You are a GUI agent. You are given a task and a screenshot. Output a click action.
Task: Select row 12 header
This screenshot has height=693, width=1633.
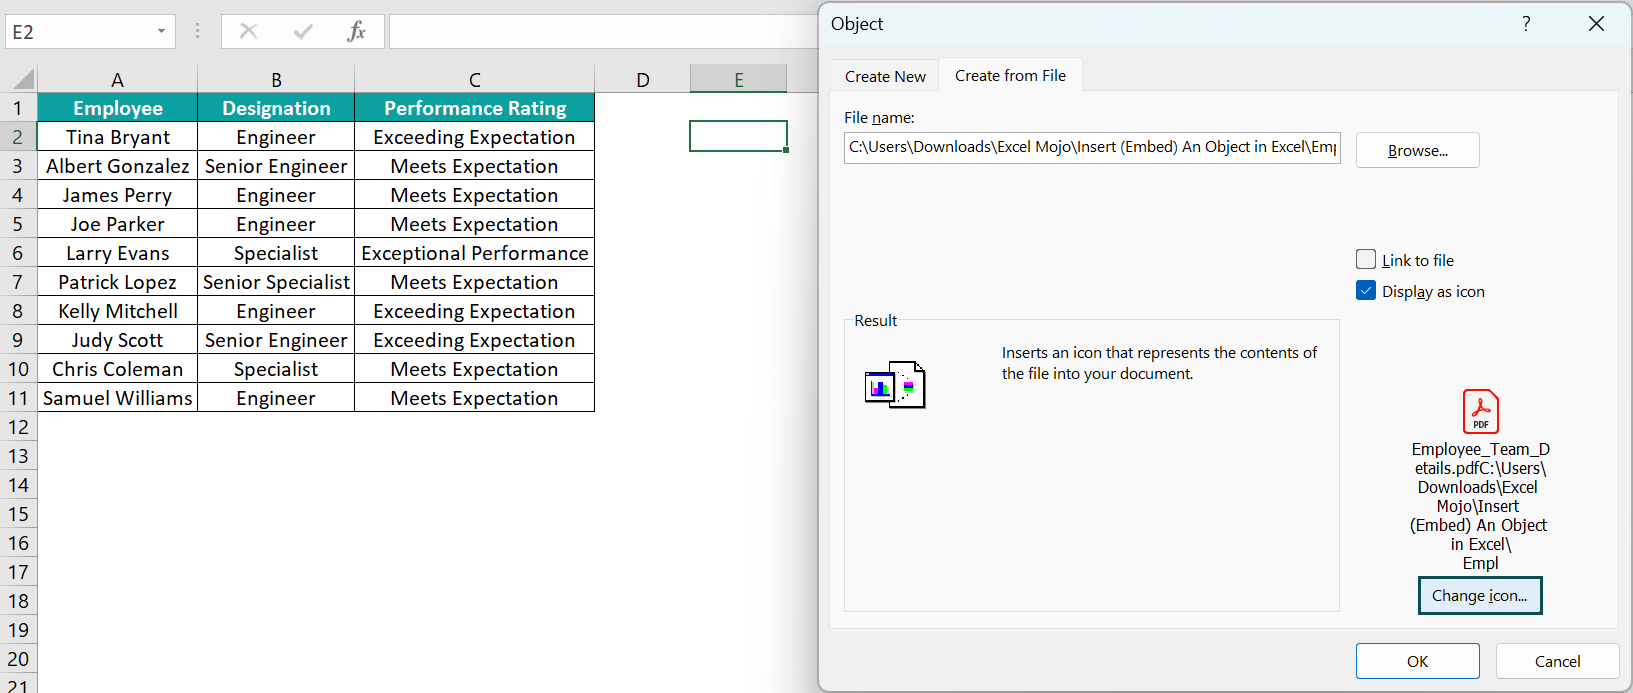click(x=18, y=427)
